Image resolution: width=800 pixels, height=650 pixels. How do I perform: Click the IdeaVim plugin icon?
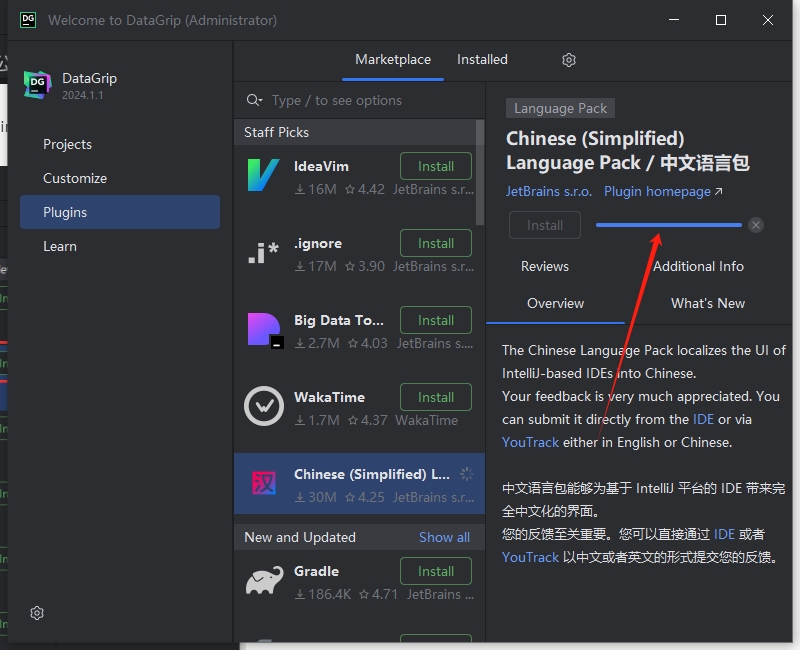point(263,175)
